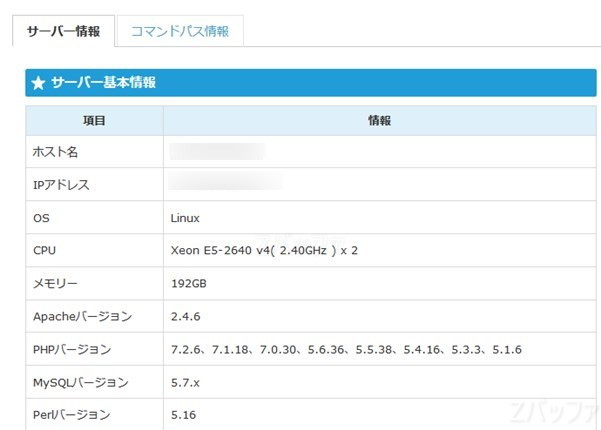Select the メモリー row label
The width and height of the screenshot is (601, 430).
[55, 284]
